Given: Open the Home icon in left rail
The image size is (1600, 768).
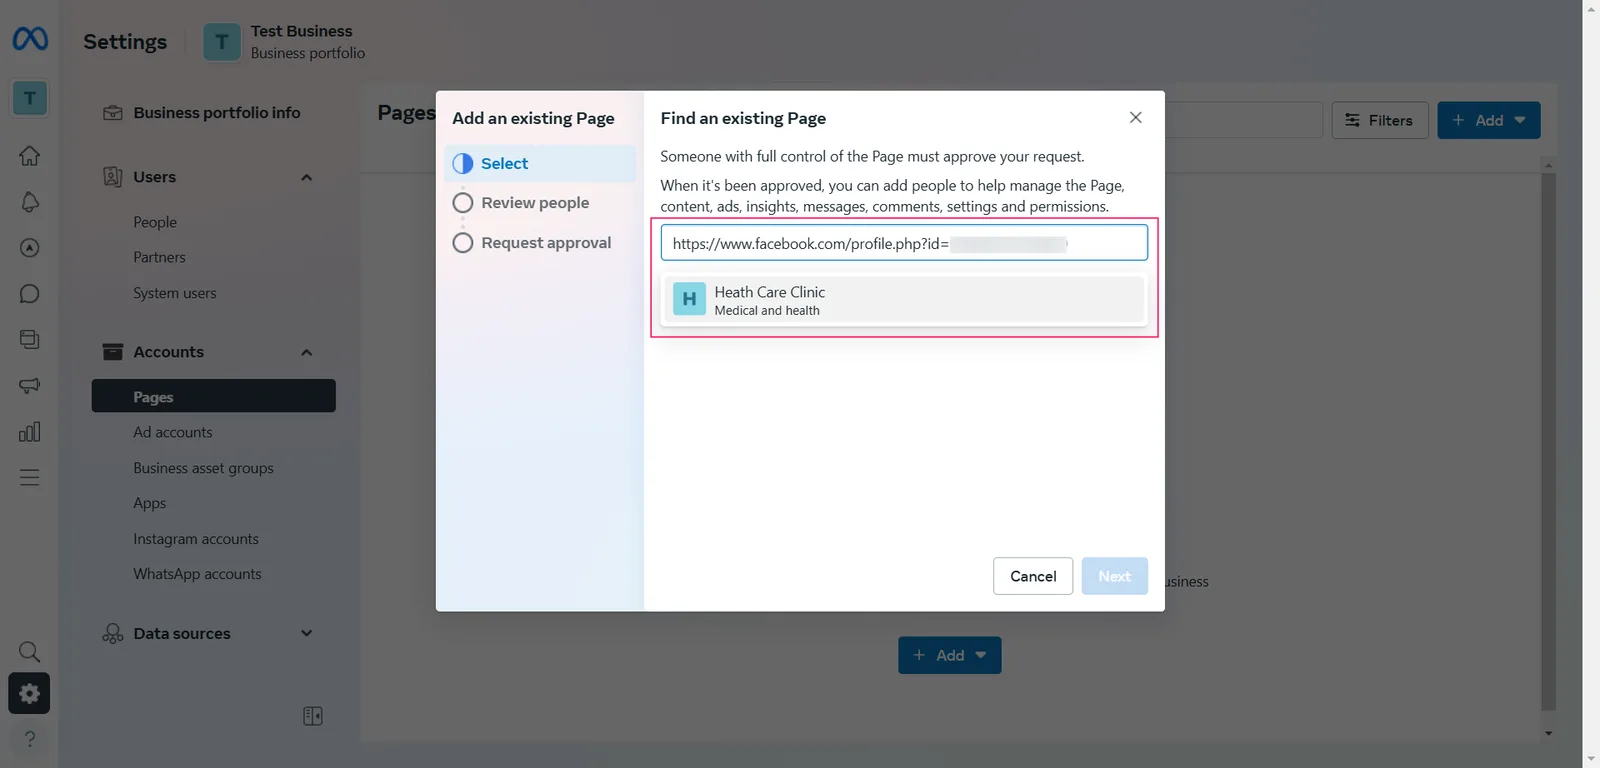Looking at the screenshot, I should coord(30,156).
